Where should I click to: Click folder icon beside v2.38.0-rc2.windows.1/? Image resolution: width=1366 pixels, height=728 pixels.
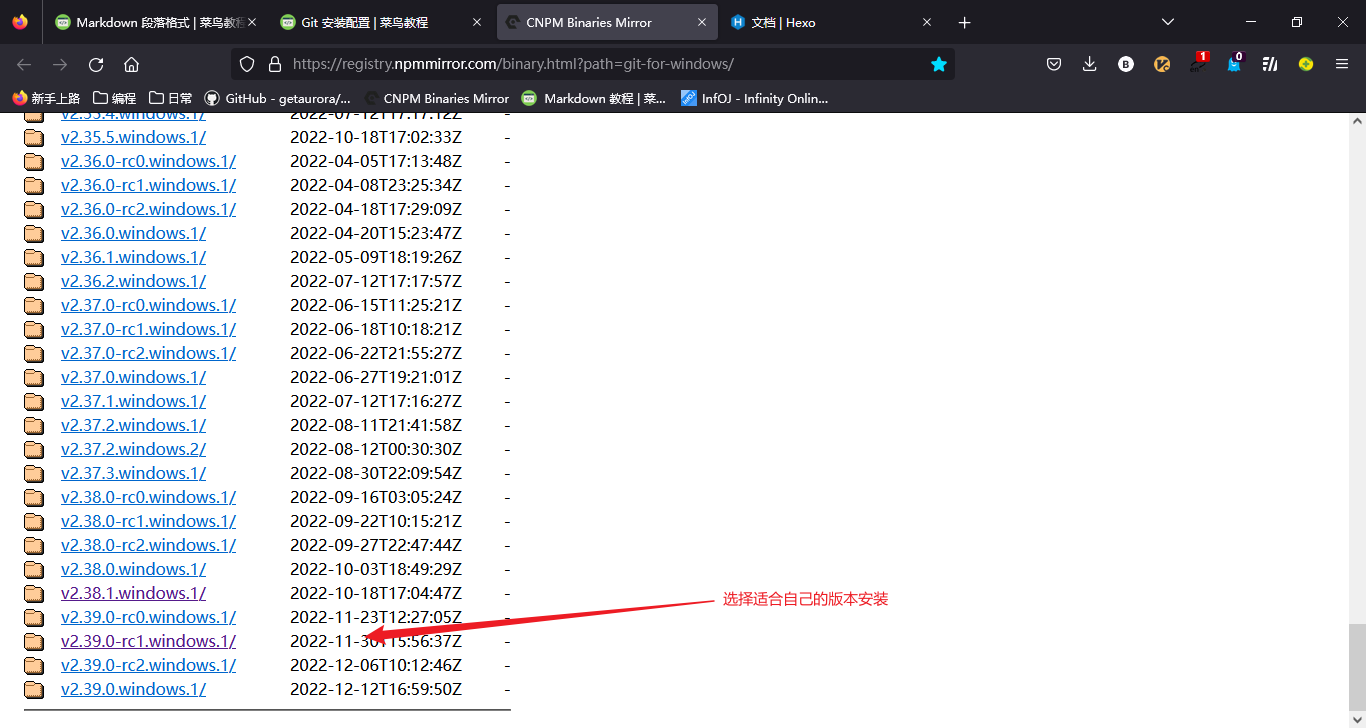pyautogui.click(x=34, y=546)
